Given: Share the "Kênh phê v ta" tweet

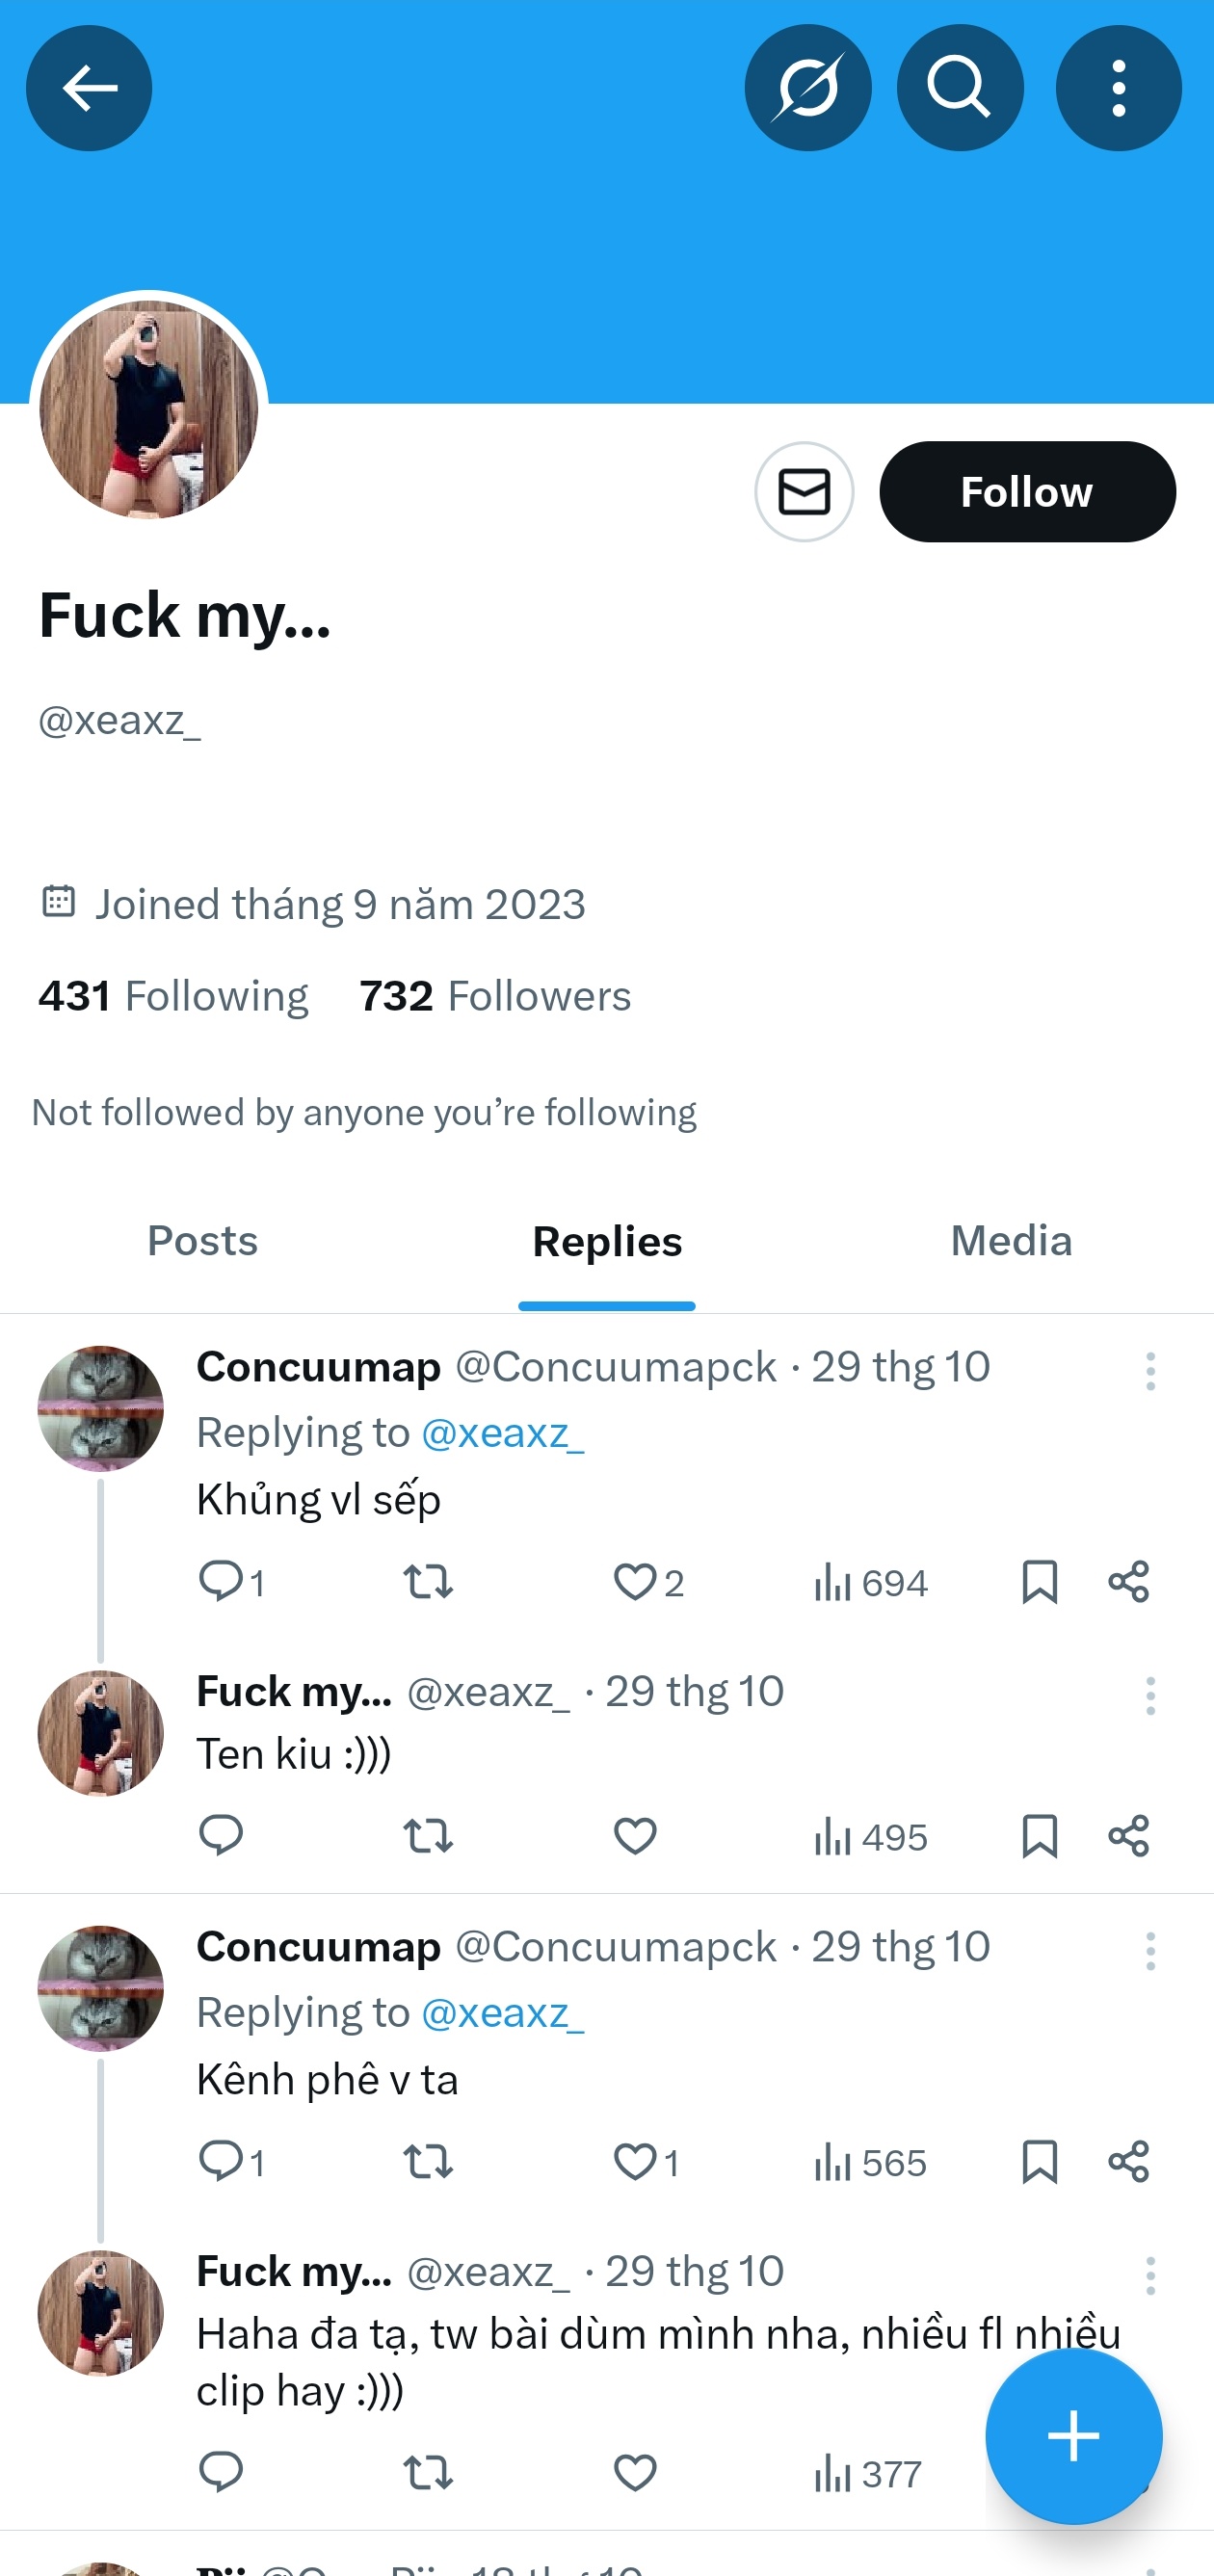Looking at the screenshot, I should click(1129, 2160).
